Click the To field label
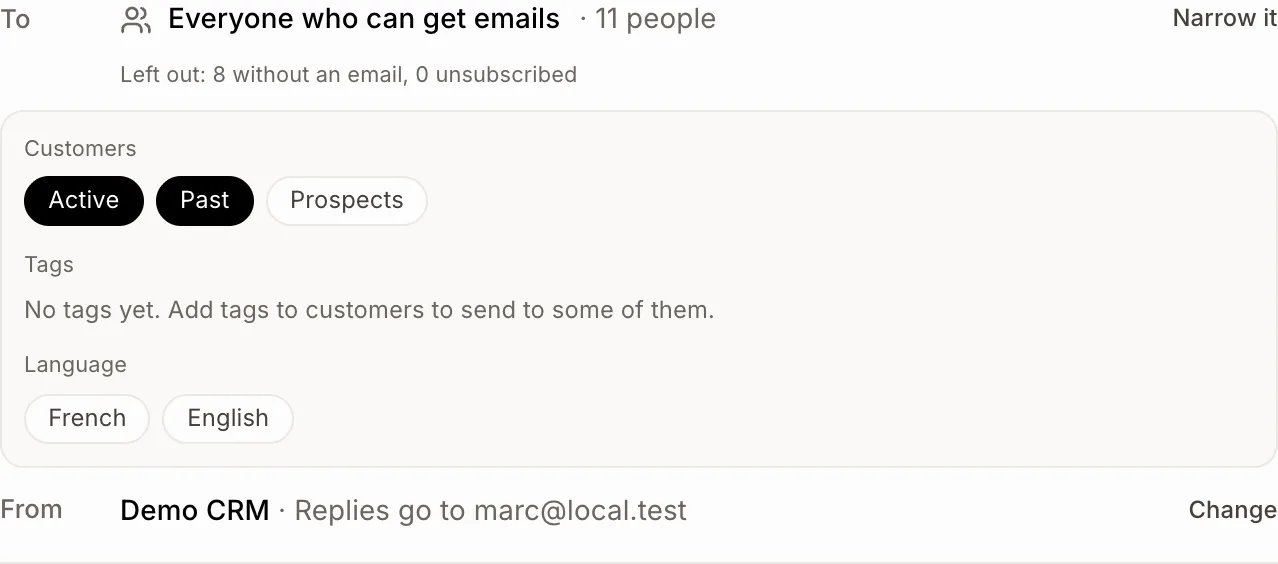This screenshot has width=1278, height=564. (15, 19)
